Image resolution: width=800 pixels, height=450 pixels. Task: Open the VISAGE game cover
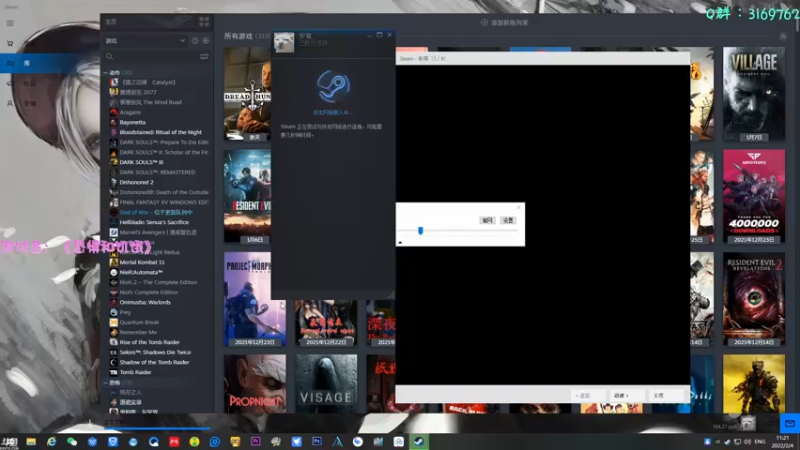tap(326, 384)
